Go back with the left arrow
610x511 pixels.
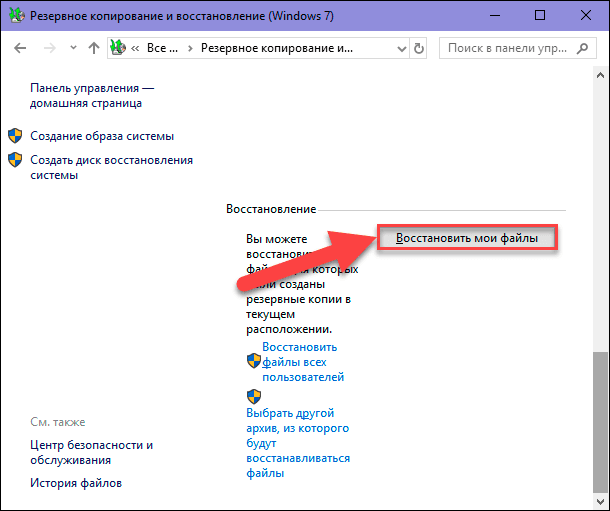click(x=20, y=48)
